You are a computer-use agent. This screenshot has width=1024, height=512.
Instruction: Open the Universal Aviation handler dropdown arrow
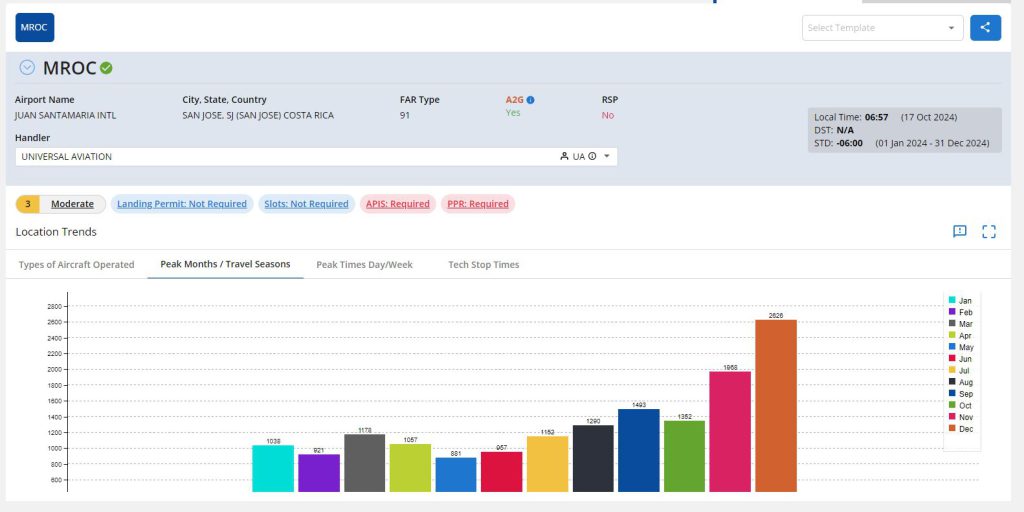[x=607, y=157]
